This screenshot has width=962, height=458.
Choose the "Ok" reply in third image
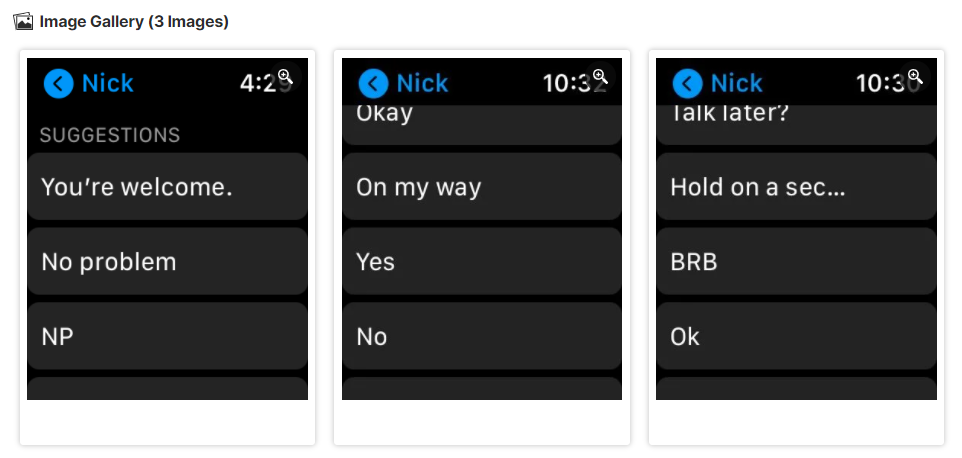pos(796,336)
